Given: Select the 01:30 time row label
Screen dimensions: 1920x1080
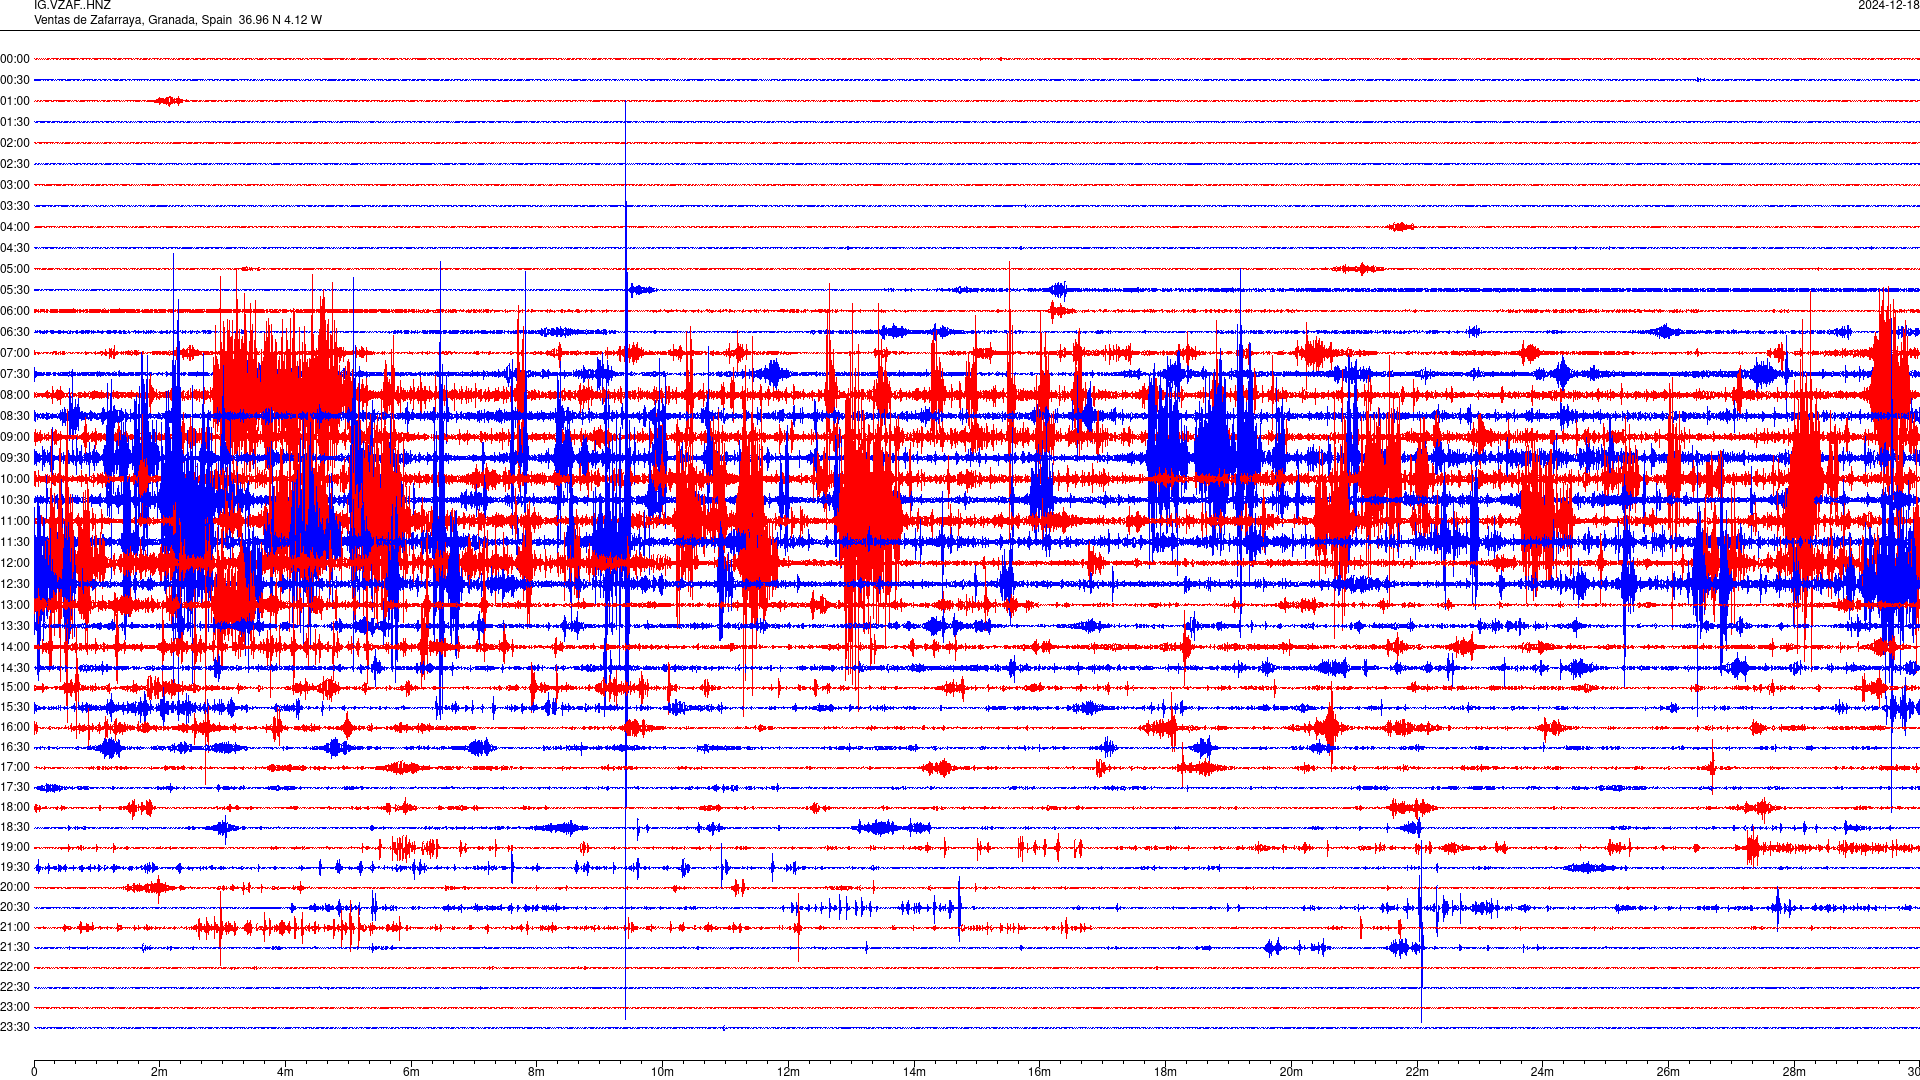Looking at the screenshot, I should (x=15, y=122).
